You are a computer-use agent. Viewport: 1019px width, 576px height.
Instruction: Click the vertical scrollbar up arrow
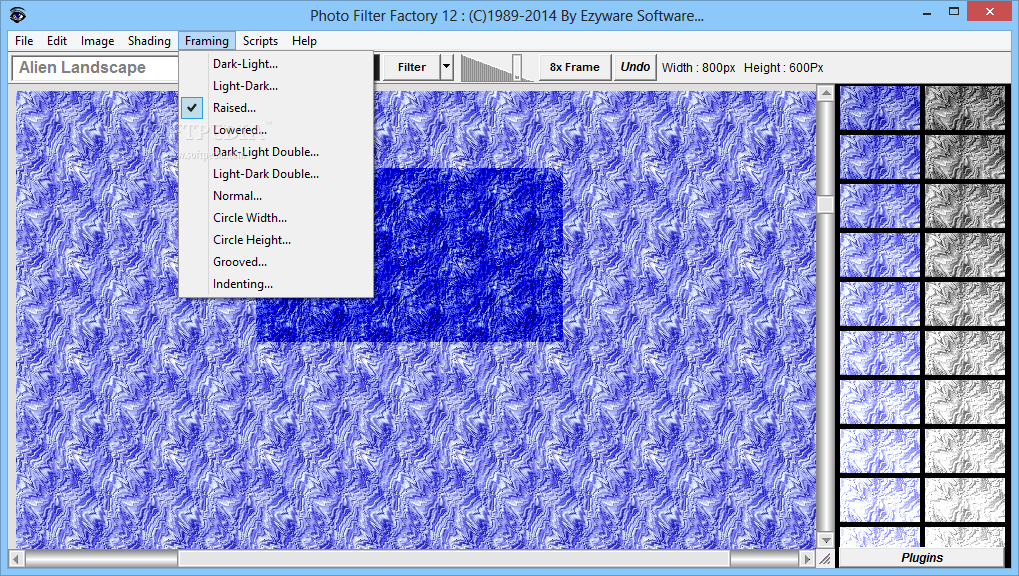(825, 93)
